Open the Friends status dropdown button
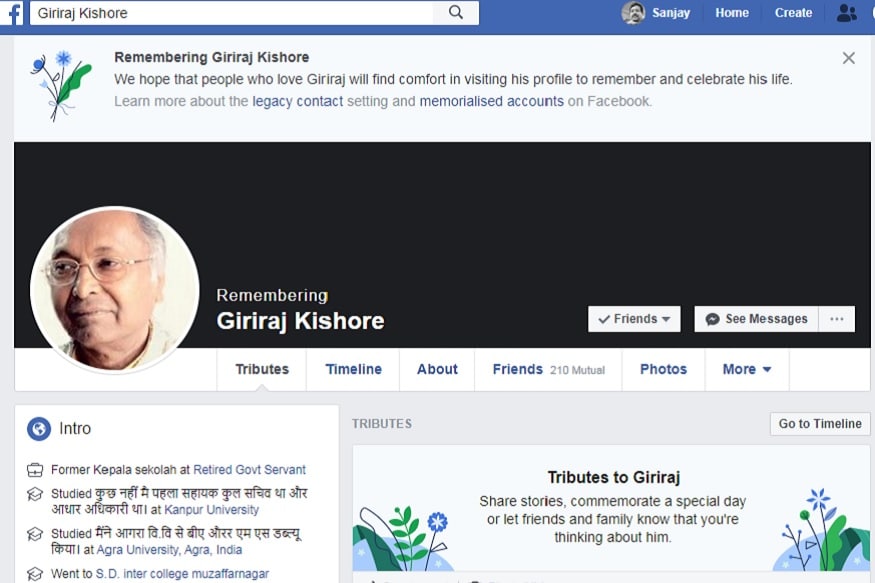875x583 pixels. pos(634,319)
